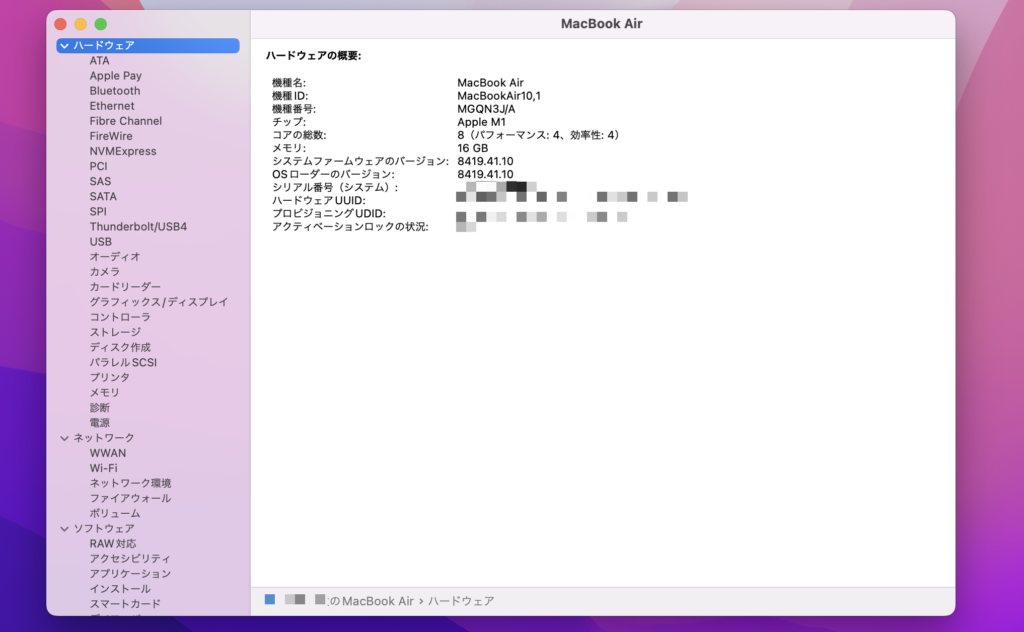This screenshot has width=1024, height=632.
Task: View 電源 power information
Action: click(100, 422)
